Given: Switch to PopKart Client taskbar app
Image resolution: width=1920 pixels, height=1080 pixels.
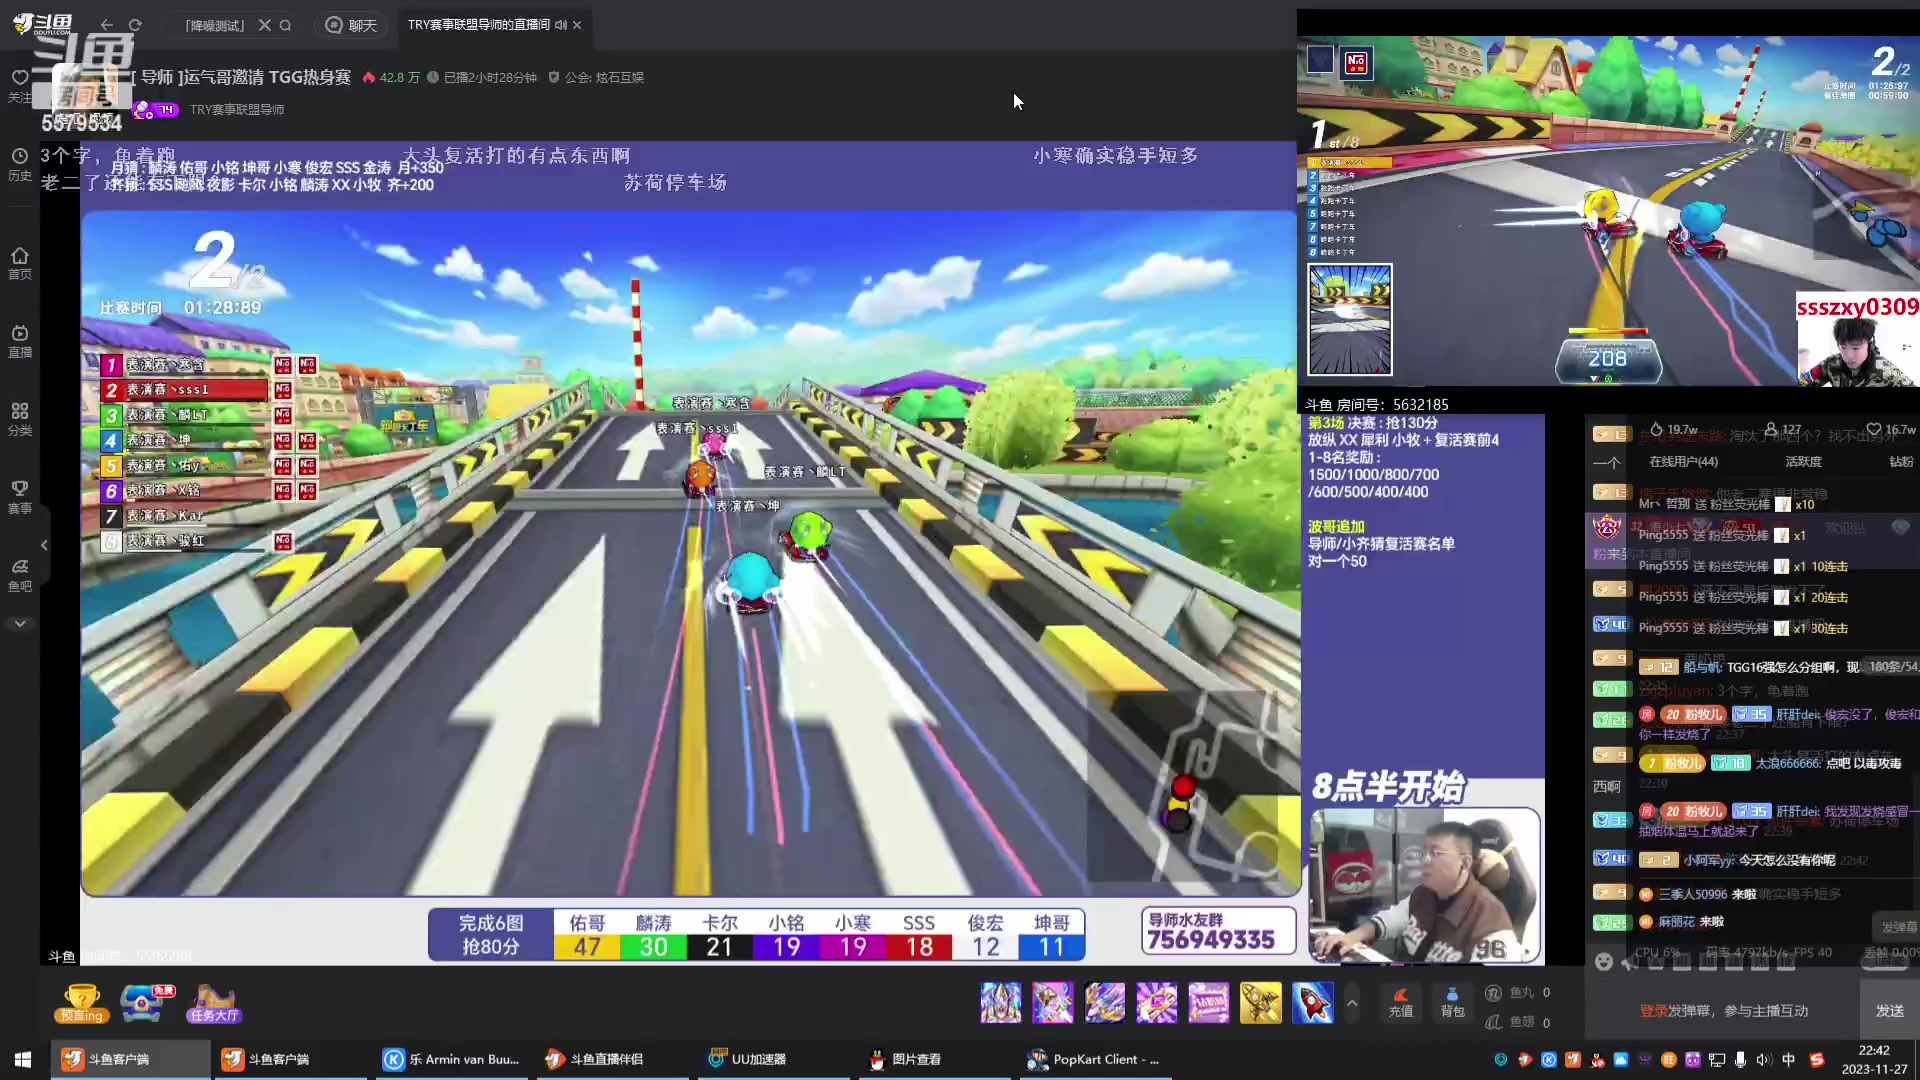Looking at the screenshot, I should pyautogui.click(x=1095, y=1059).
